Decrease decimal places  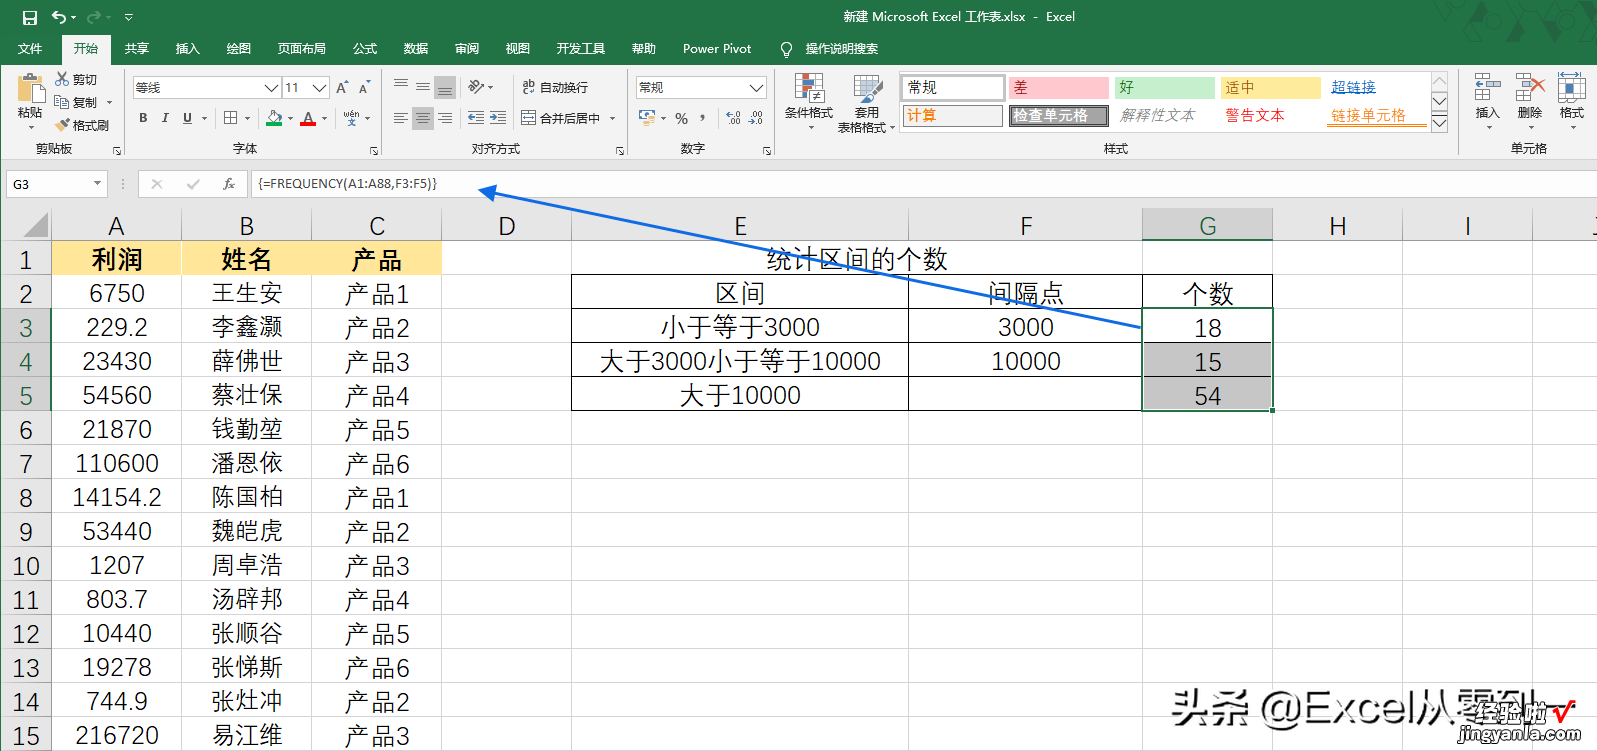(x=756, y=118)
